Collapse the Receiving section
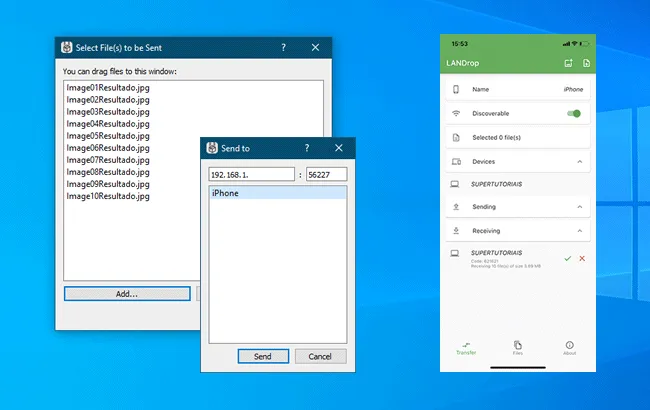 click(x=580, y=230)
